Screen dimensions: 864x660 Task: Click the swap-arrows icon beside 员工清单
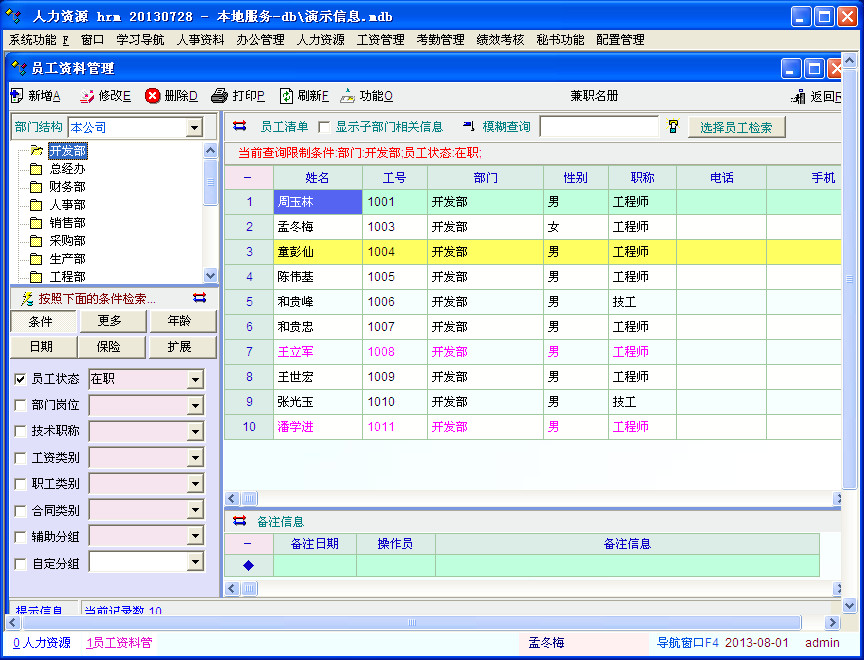tap(240, 126)
